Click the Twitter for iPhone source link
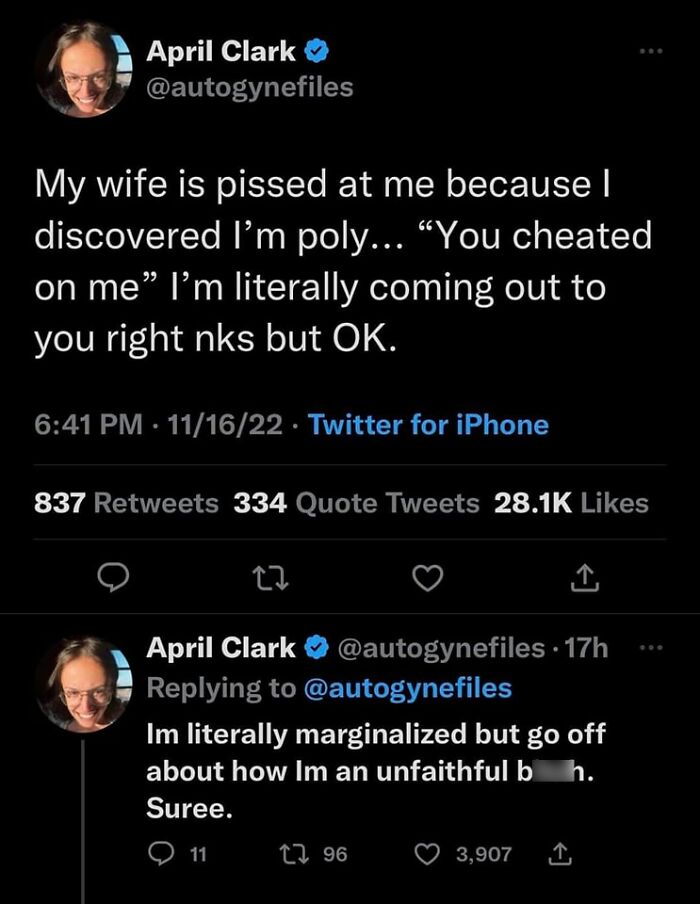The image size is (700, 904). 428,425
